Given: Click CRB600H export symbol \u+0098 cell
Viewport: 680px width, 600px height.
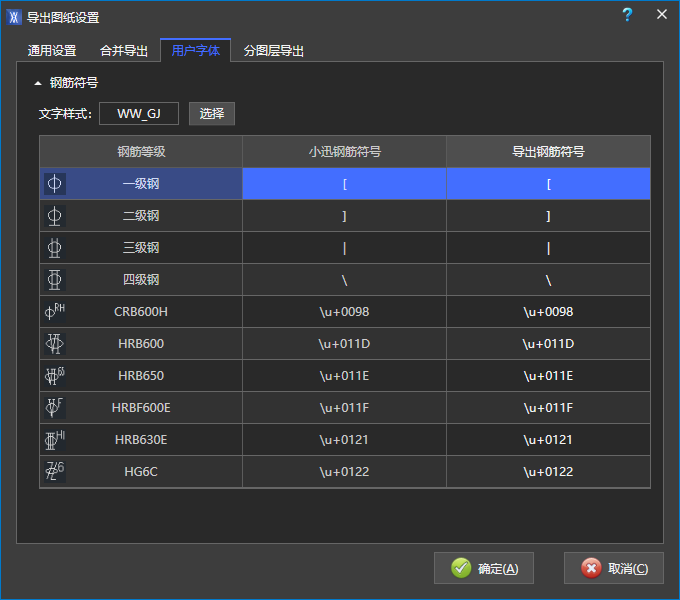Looking at the screenshot, I should pos(549,312).
